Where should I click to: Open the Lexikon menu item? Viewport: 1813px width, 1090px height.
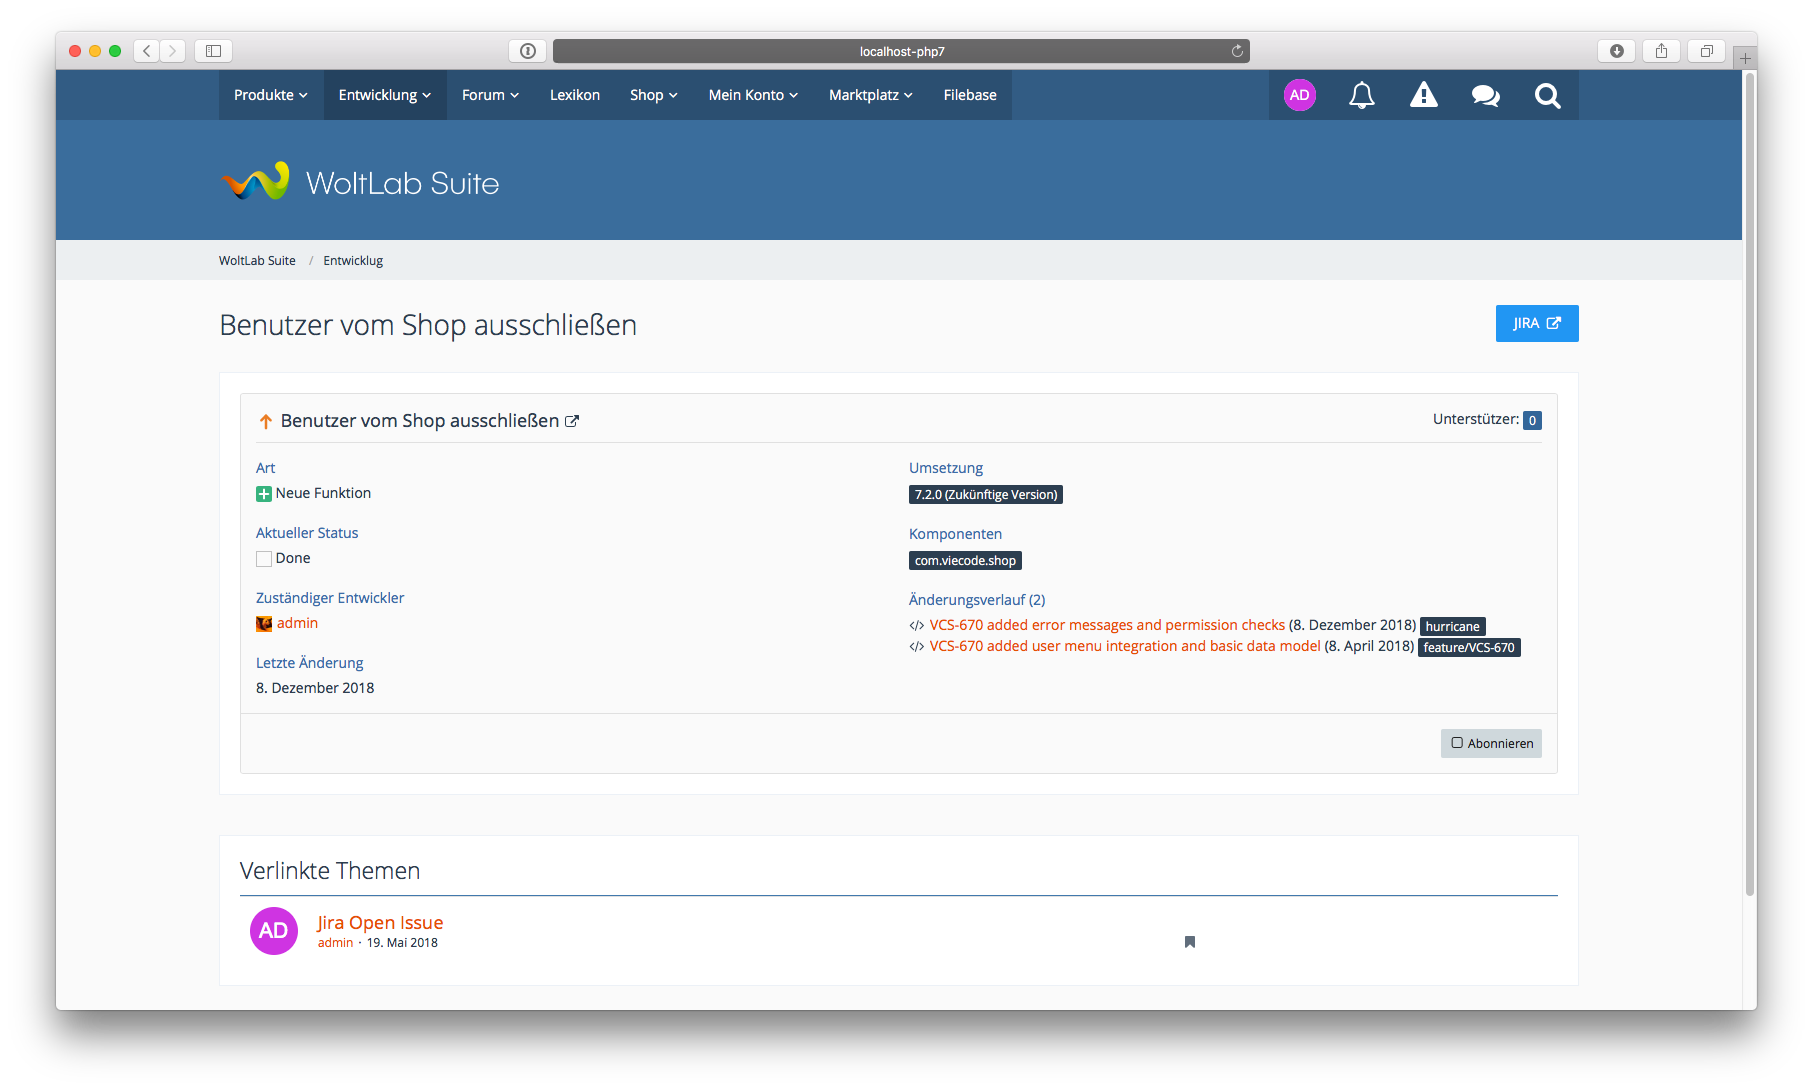pos(574,95)
